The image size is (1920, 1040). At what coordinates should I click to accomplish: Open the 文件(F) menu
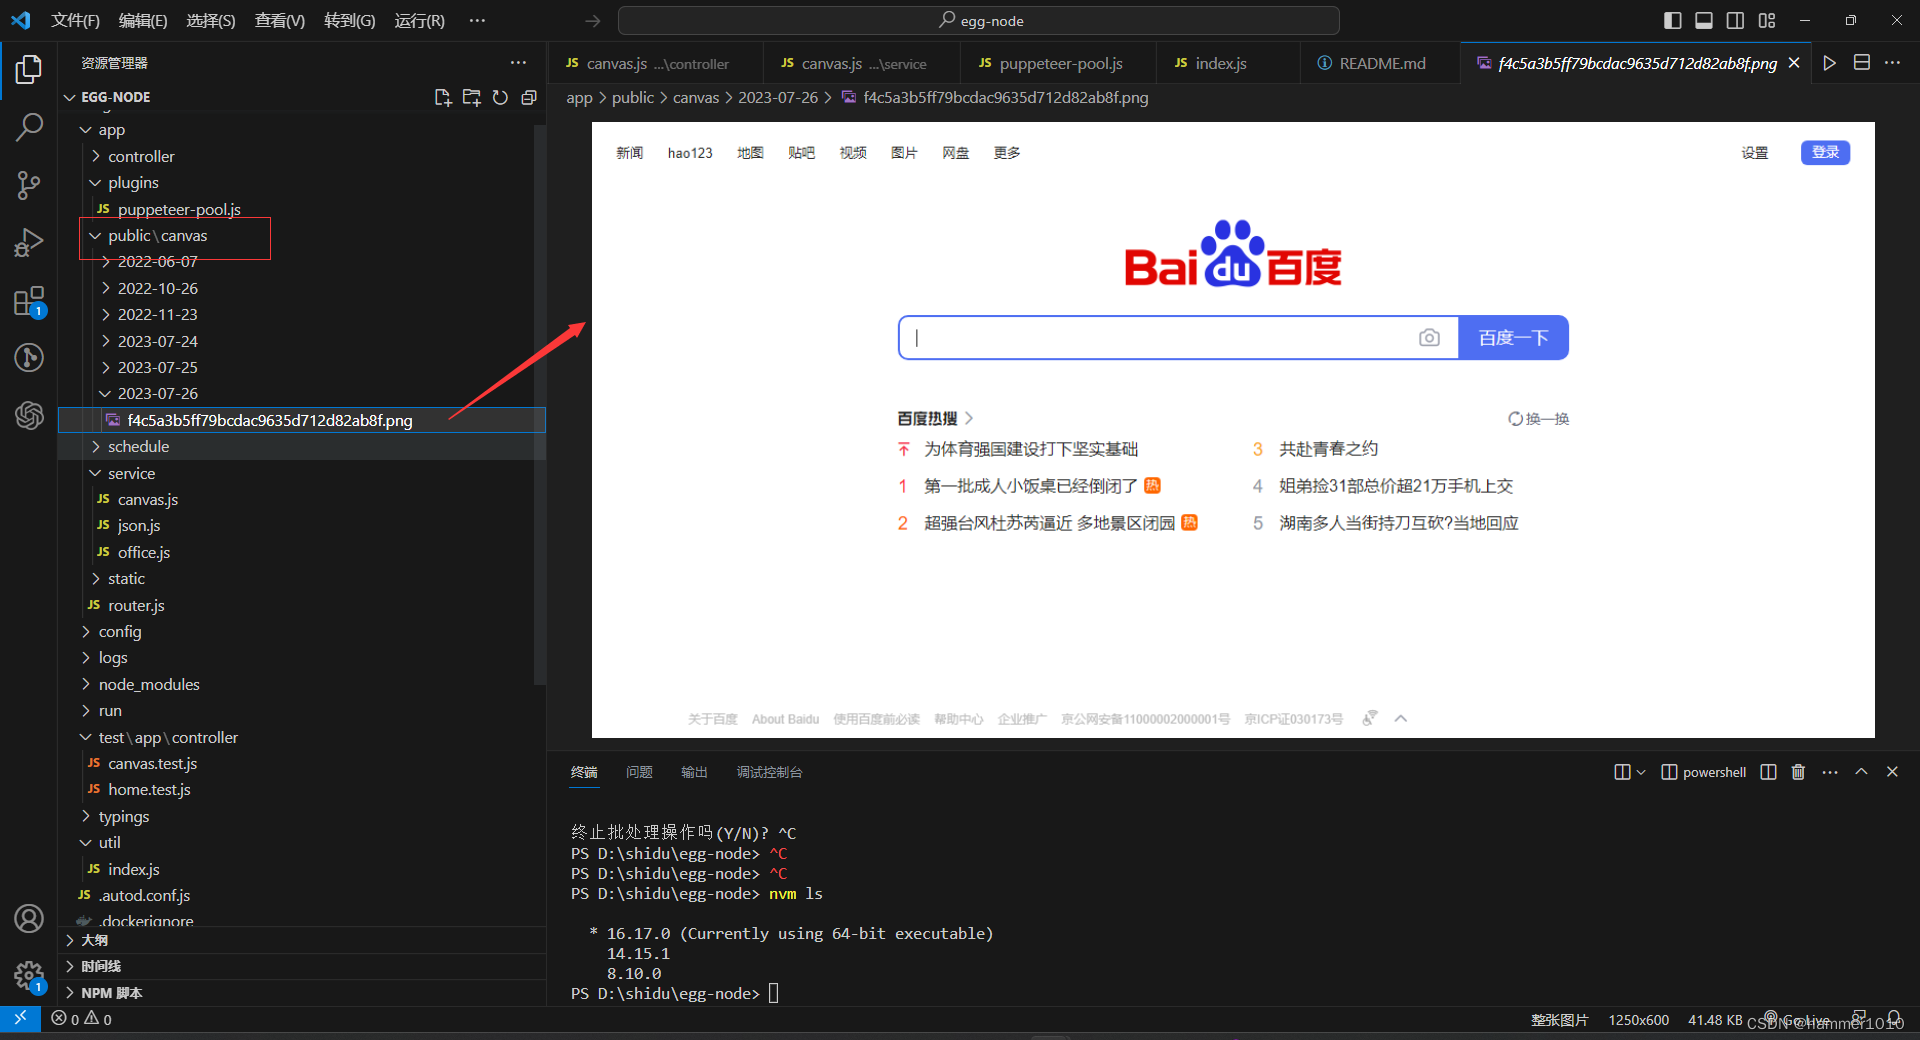click(75, 20)
